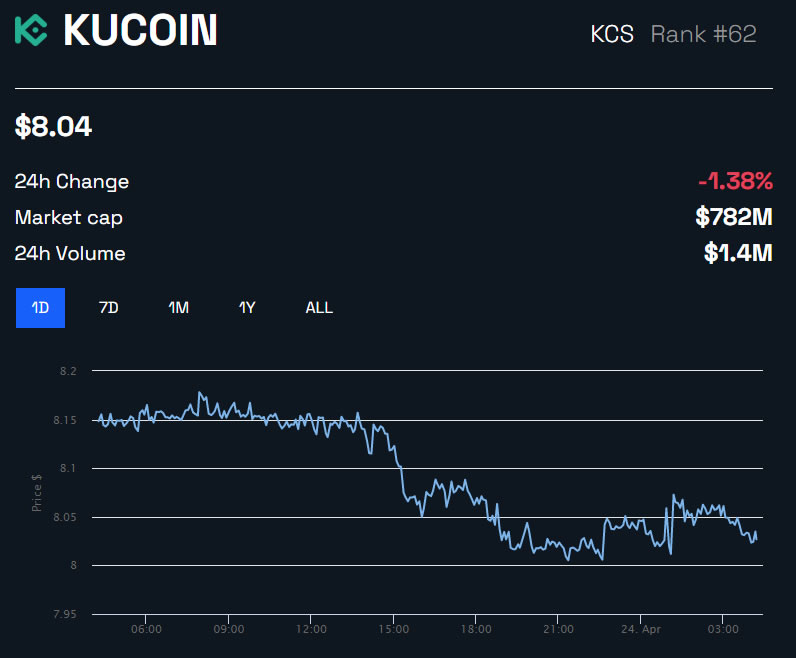Click the 8.2 y-axis price label
Image resolution: width=796 pixels, height=658 pixels.
(x=69, y=371)
